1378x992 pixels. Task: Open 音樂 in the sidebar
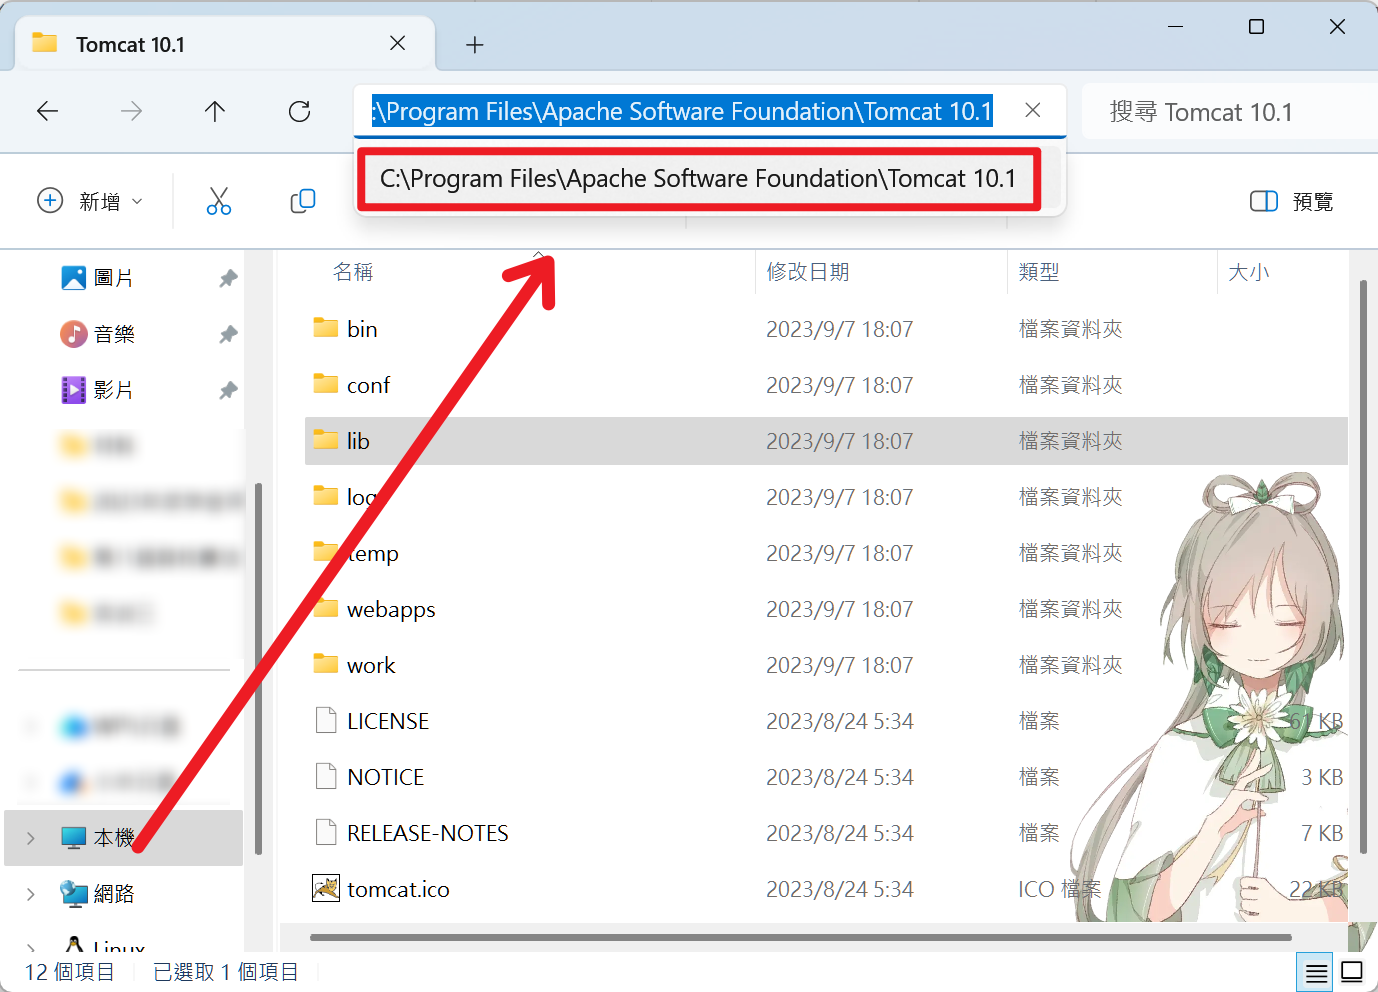pos(98,334)
